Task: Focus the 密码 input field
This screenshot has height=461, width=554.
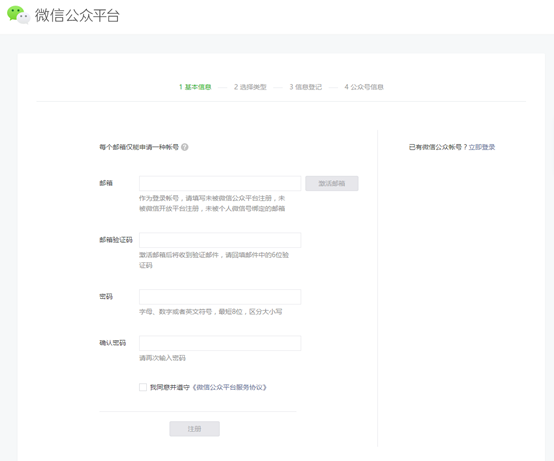Action: 220,297
